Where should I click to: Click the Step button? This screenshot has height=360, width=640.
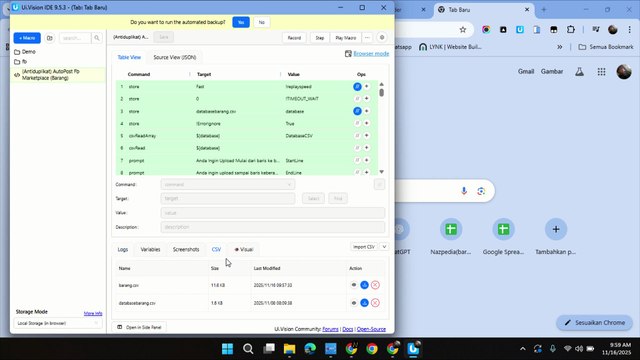[x=320, y=38]
